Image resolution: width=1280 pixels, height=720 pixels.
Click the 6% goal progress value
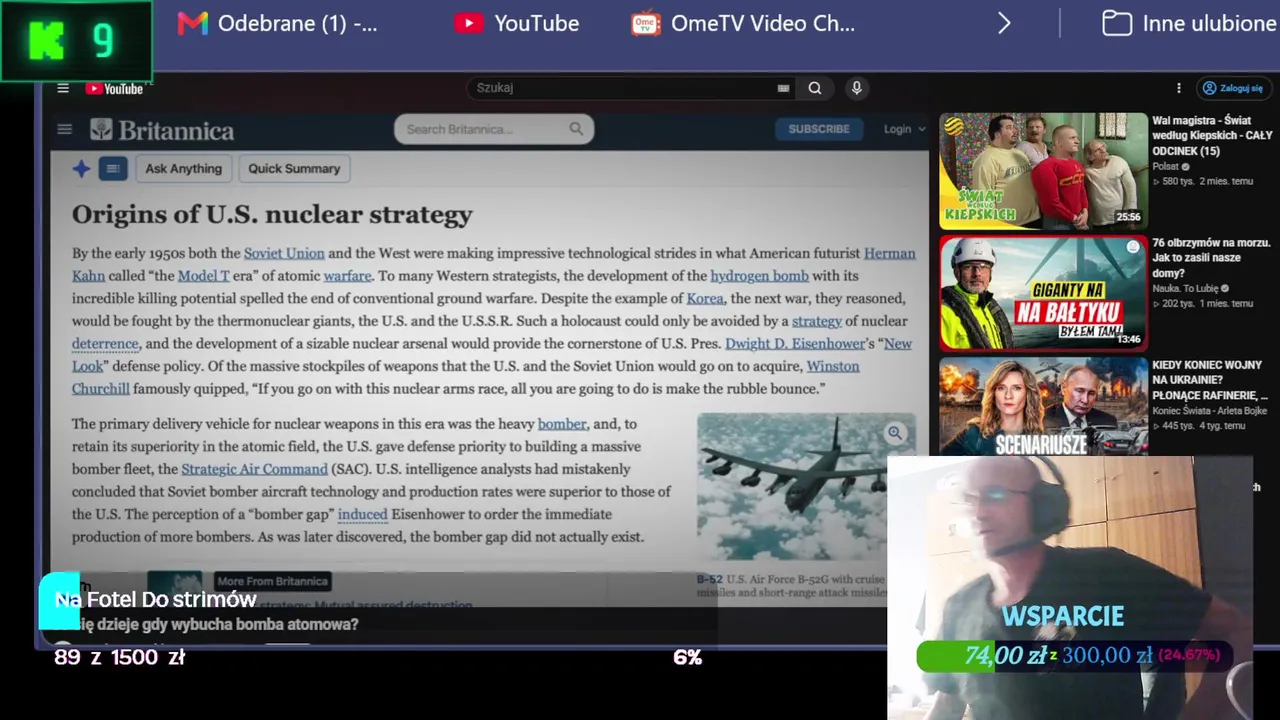click(688, 657)
